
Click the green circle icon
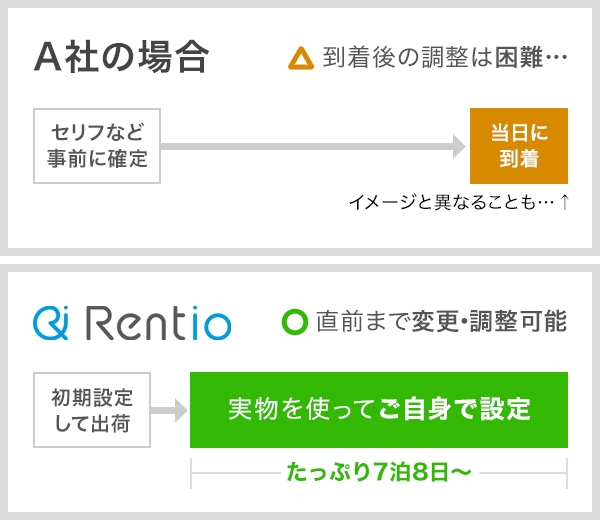coord(295,323)
